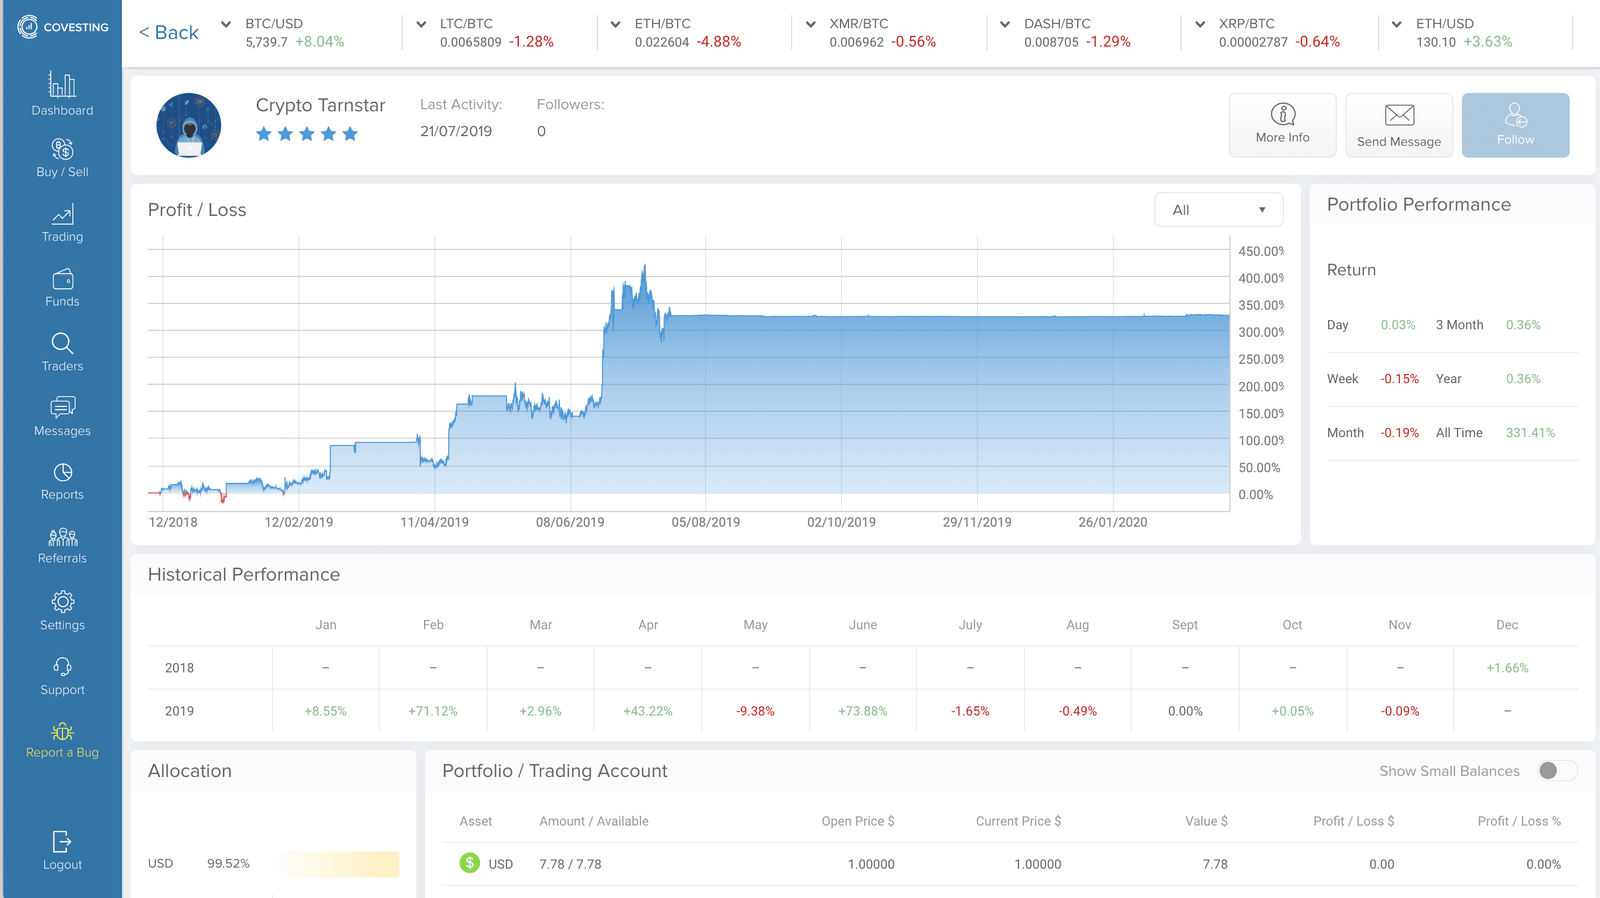View the Reports pie chart icon
Image resolution: width=1600 pixels, height=898 pixels.
tap(62, 473)
